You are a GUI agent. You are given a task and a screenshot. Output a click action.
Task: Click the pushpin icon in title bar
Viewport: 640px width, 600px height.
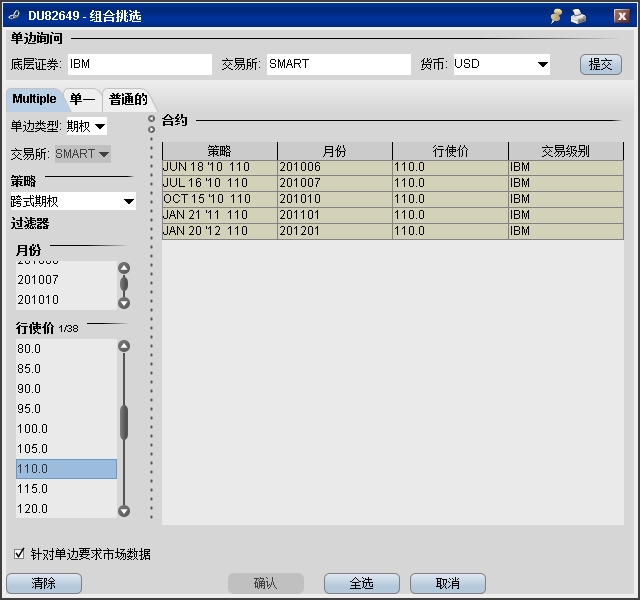click(556, 16)
